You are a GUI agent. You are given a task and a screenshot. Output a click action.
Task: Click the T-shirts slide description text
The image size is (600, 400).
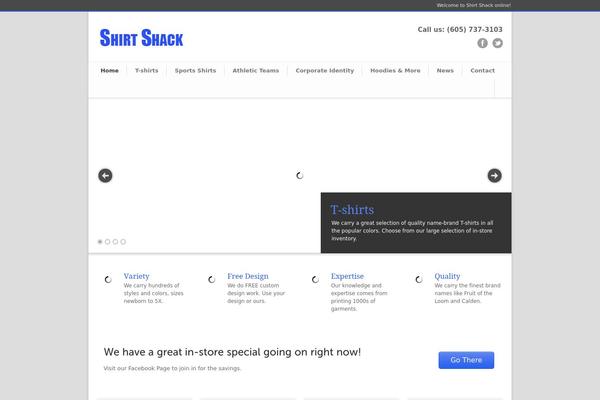point(412,230)
